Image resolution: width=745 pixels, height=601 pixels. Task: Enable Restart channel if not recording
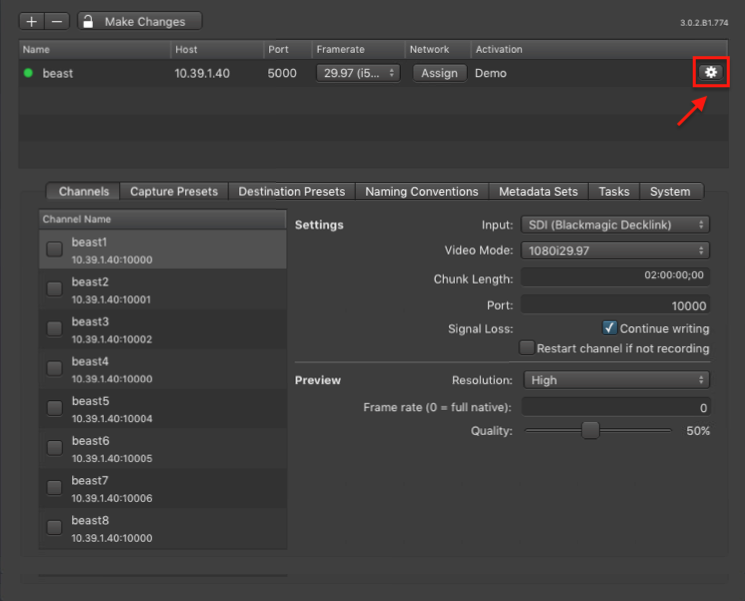[526, 348]
